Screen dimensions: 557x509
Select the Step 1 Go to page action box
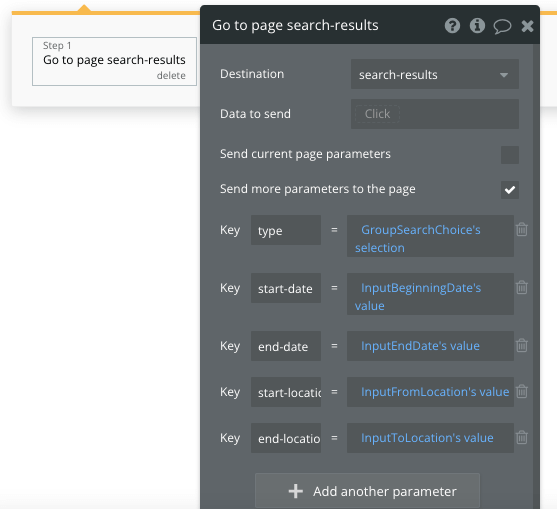[114, 61]
